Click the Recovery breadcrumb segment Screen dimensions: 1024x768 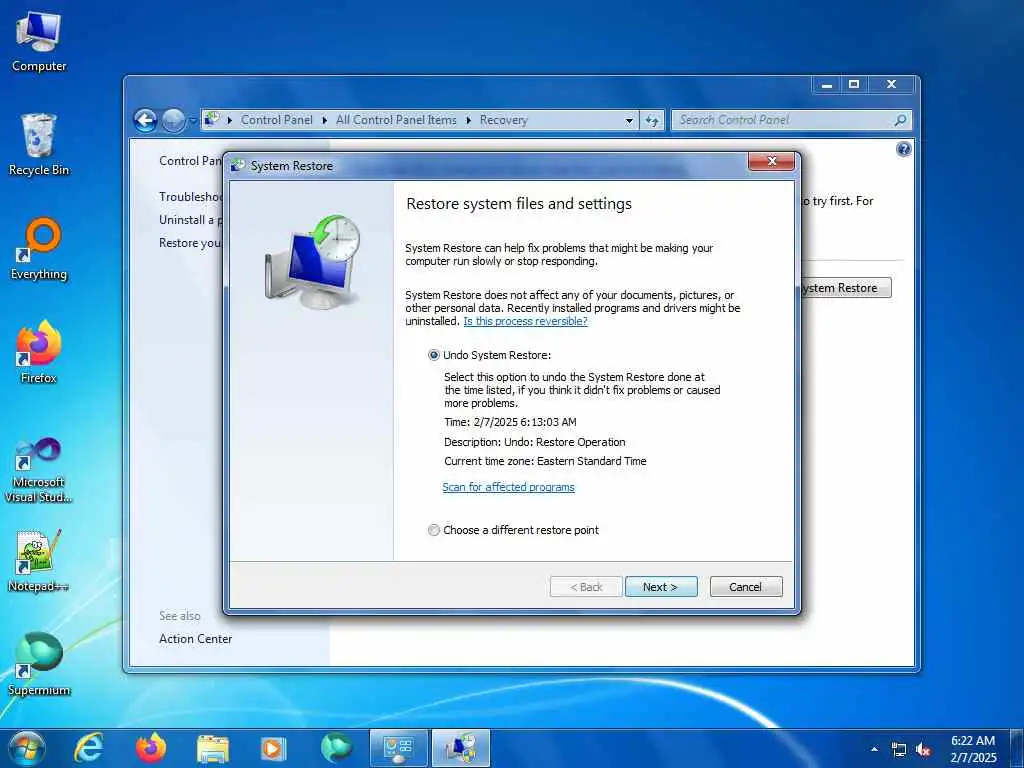[504, 120]
